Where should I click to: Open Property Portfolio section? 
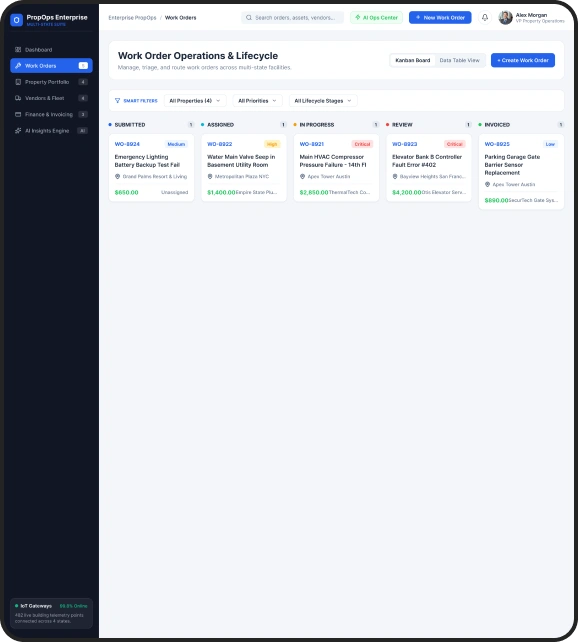pyautogui.click(x=52, y=82)
